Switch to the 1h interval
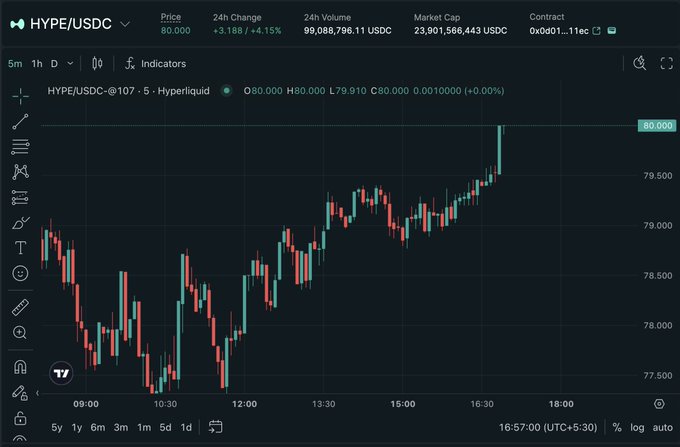This screenshot has height=447, width=680. click(x=37, y=64)
